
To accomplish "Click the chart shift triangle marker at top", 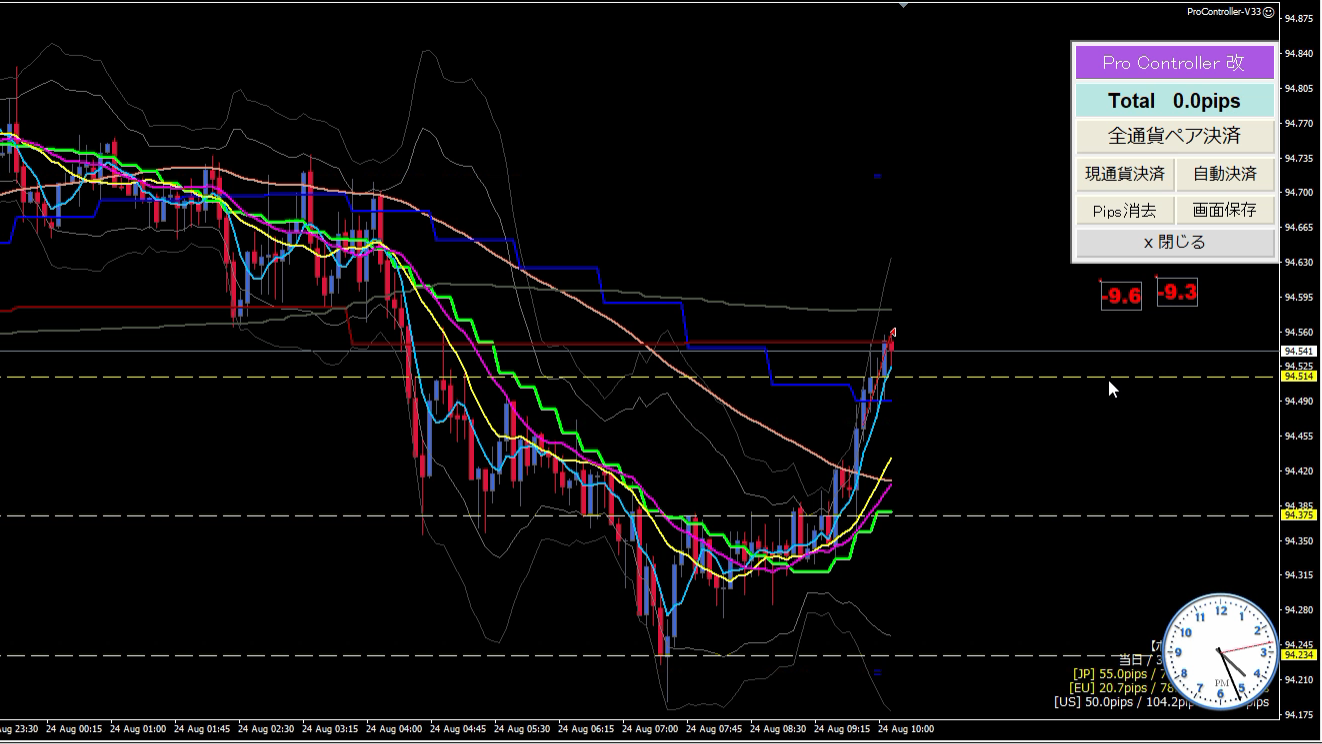I will coord(904,5).
